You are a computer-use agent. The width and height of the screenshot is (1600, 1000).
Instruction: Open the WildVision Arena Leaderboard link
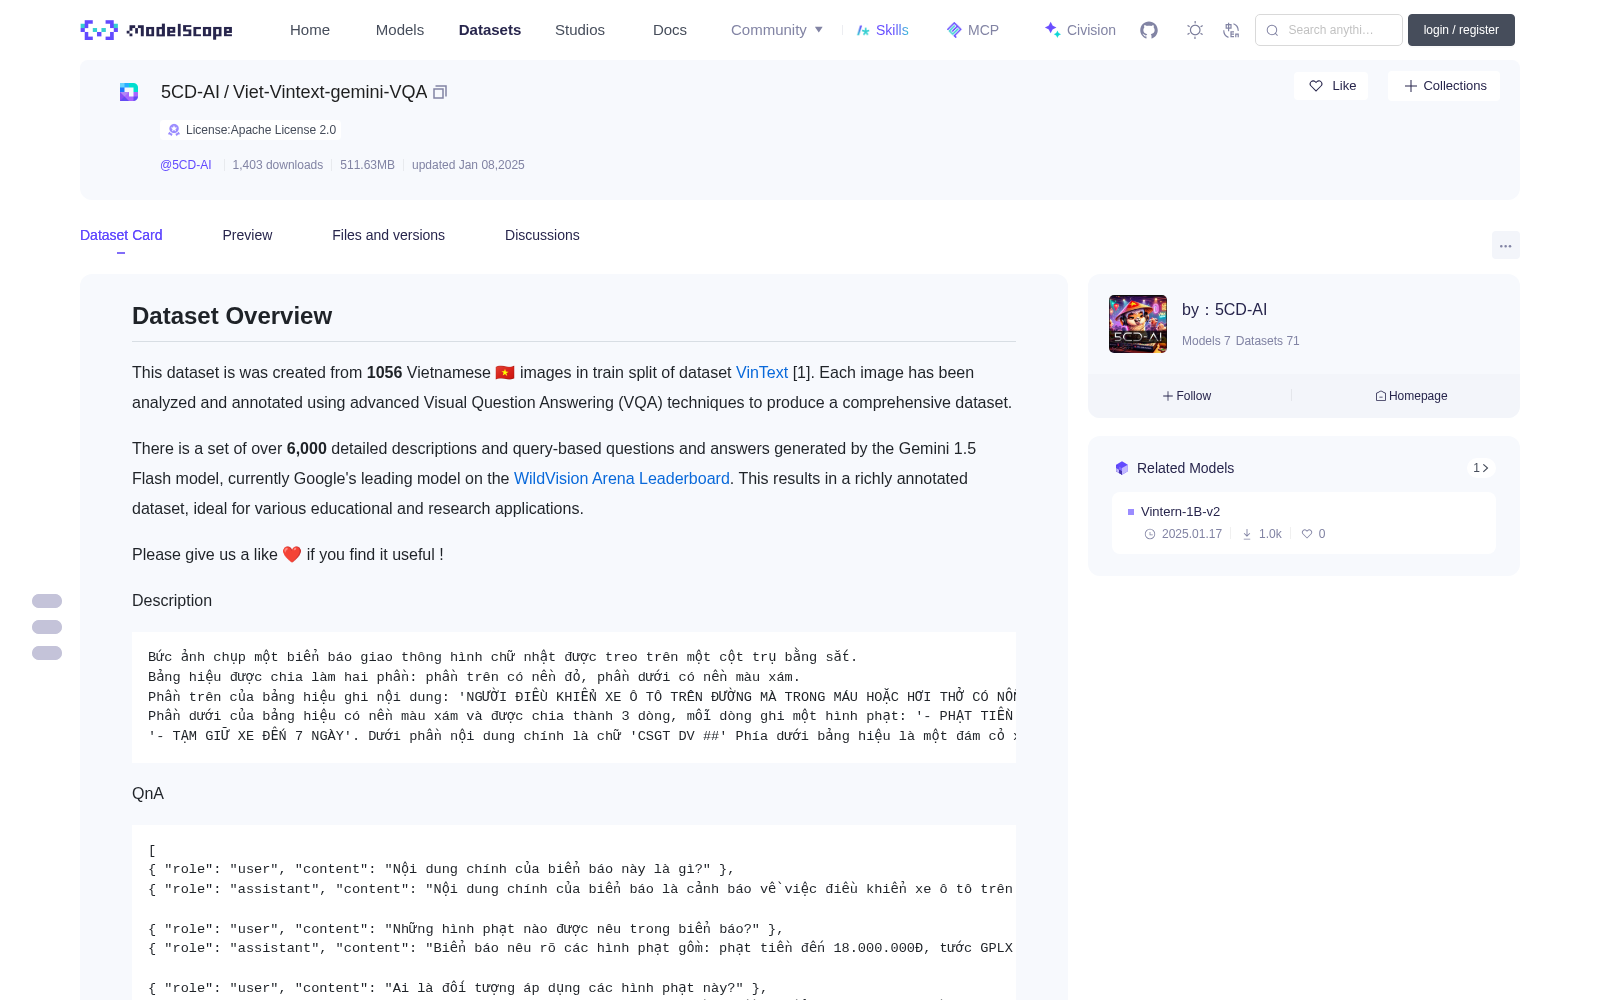click(622, 478)
